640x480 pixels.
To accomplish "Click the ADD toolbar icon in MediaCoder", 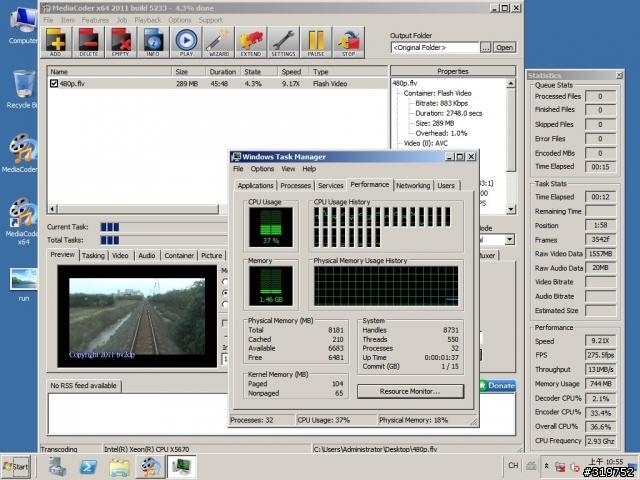I will 56,42.
